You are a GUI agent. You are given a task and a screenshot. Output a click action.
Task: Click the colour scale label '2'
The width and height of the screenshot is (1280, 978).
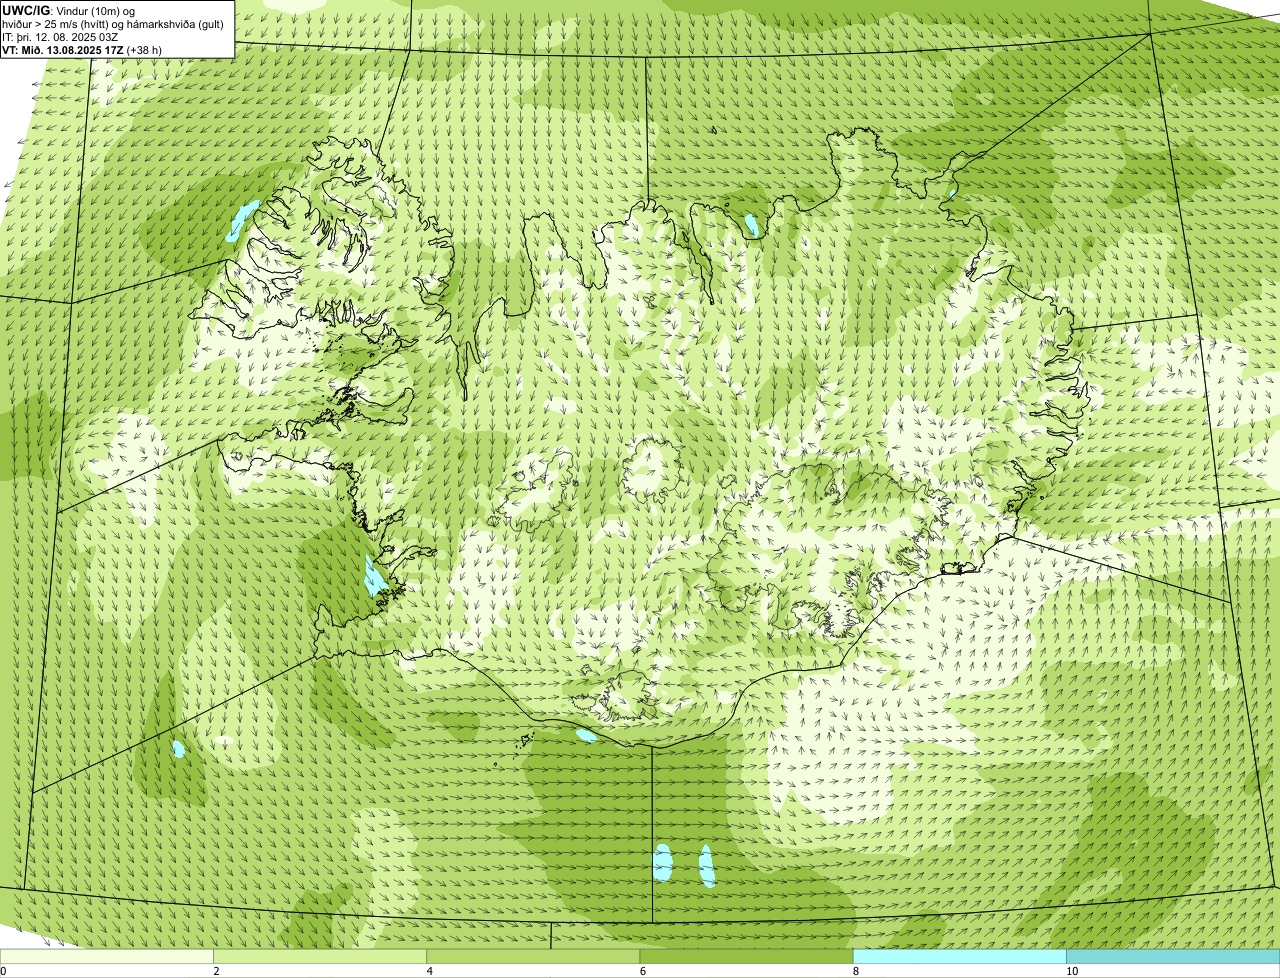pyautogui.click(x=216, y=971)
